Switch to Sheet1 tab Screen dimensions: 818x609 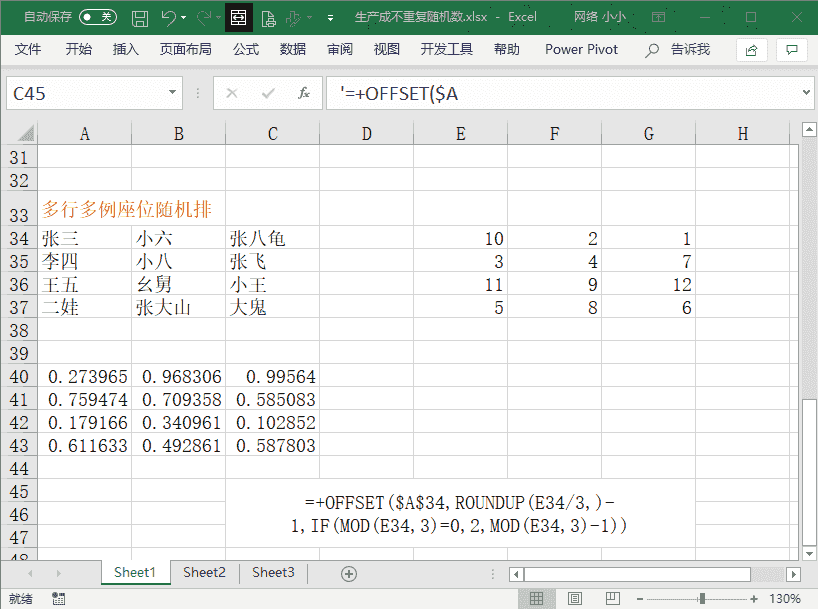(135, 572)
